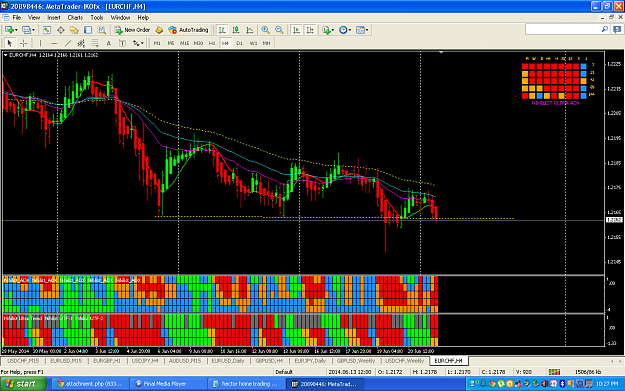625x391 pixels.
Task: Open the Templates icon
Action: click(x=360, y=30)
